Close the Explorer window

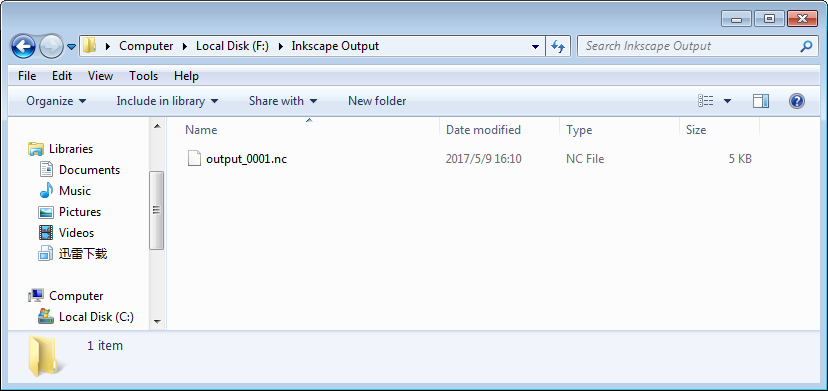point(802,19)
